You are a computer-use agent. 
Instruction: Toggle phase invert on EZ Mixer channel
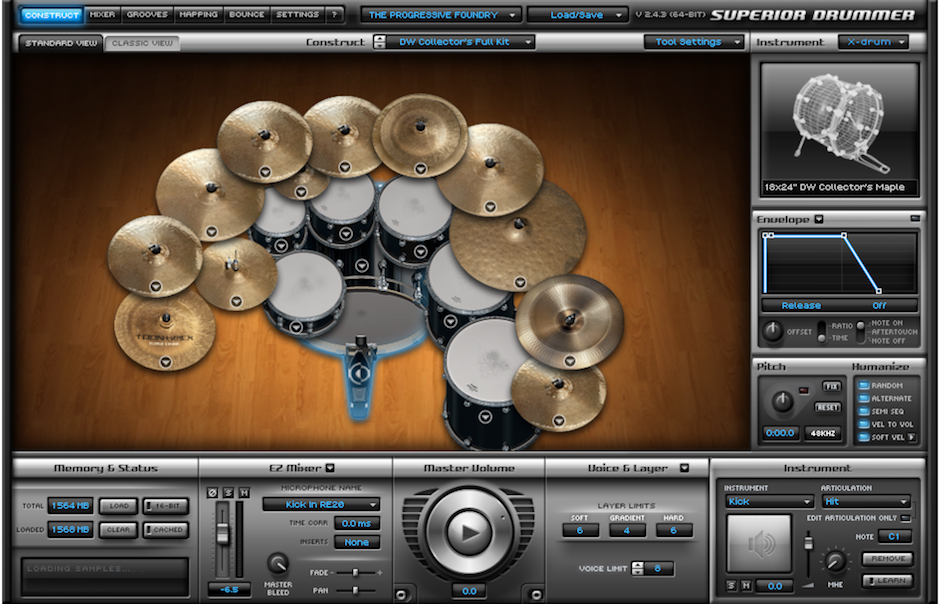[212, 493]
